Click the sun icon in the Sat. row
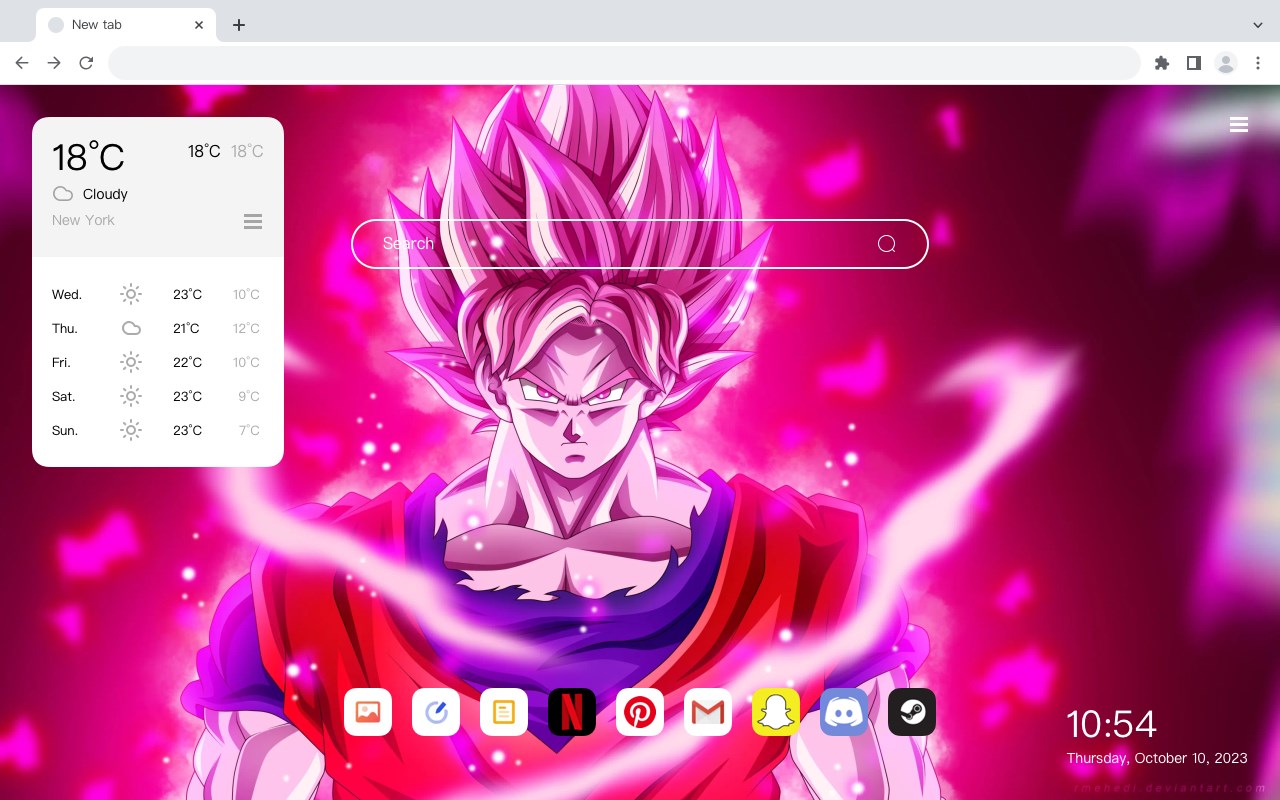Viewport: 1280px width, 800px height. [x=131, y=396]
